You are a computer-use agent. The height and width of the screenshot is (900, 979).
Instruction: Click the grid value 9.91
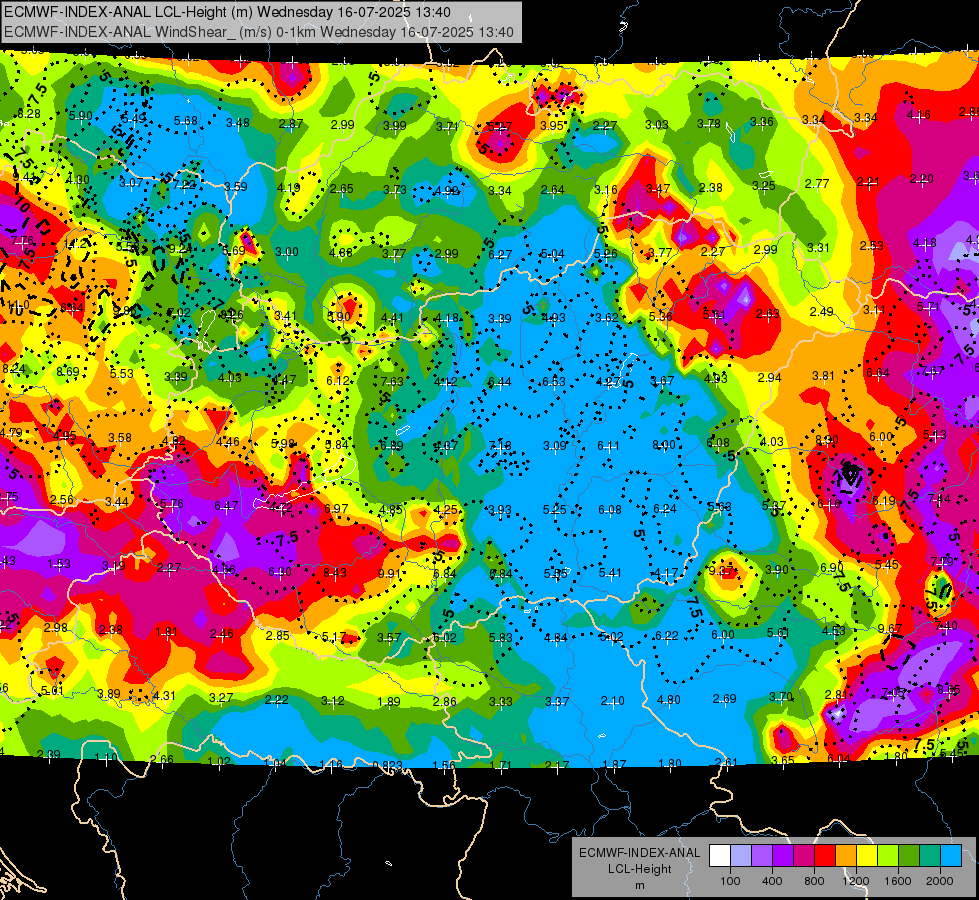pos(389,573)
